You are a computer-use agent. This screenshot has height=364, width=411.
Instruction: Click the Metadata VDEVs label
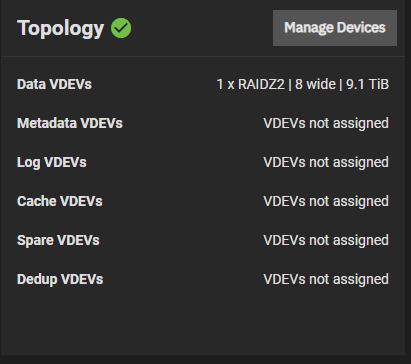[70, 123]
